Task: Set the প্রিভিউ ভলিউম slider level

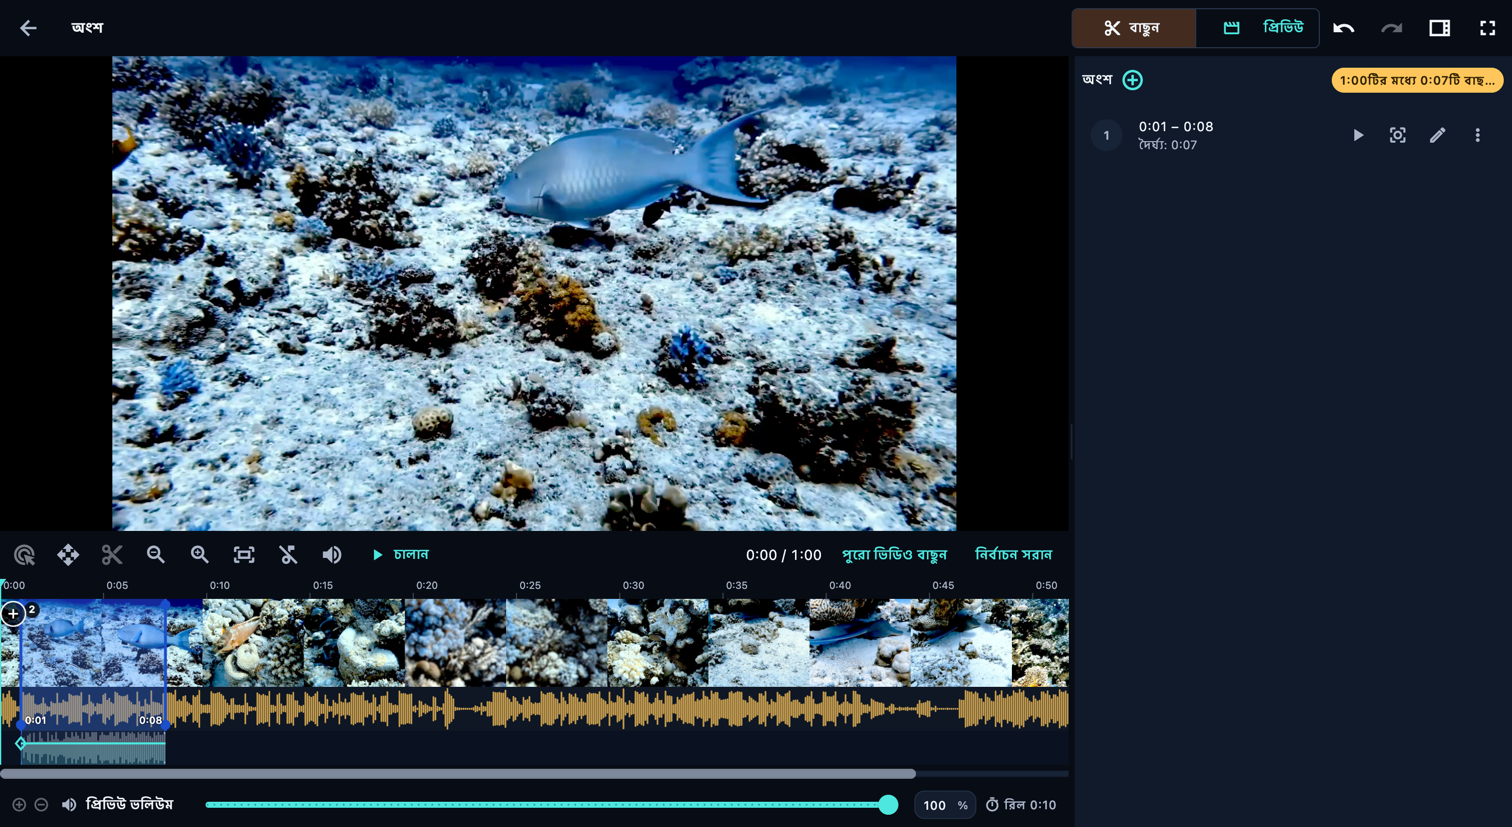Action: tap(551, 805)
